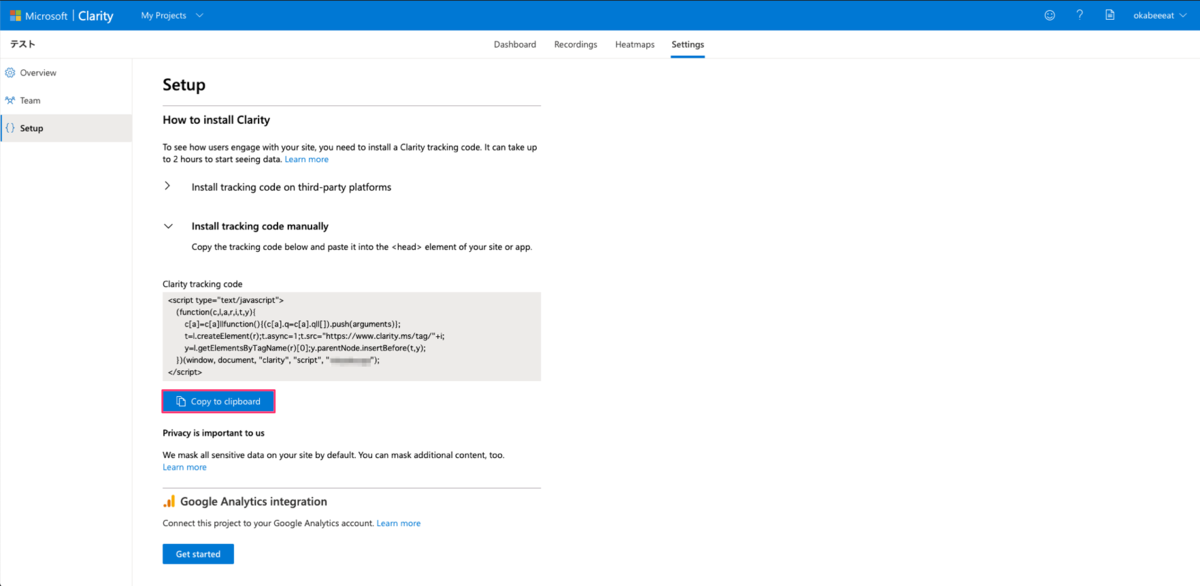Open Learn more link under privacy text

(185, 468)
